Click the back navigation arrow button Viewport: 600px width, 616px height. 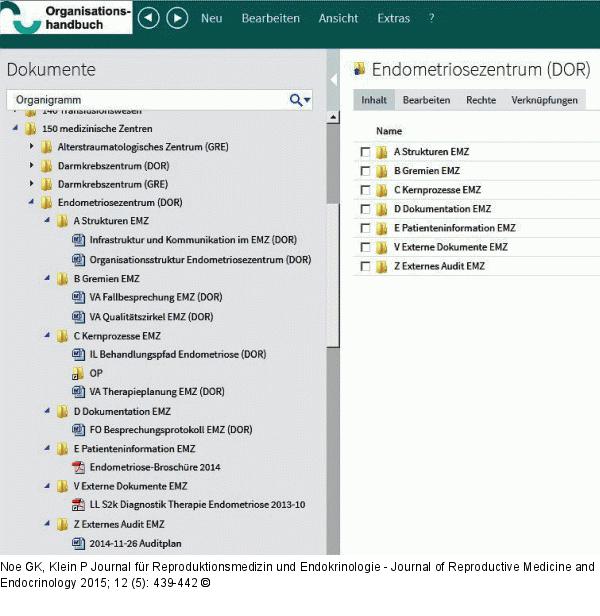pyautogui.click(x=149, y=18)
